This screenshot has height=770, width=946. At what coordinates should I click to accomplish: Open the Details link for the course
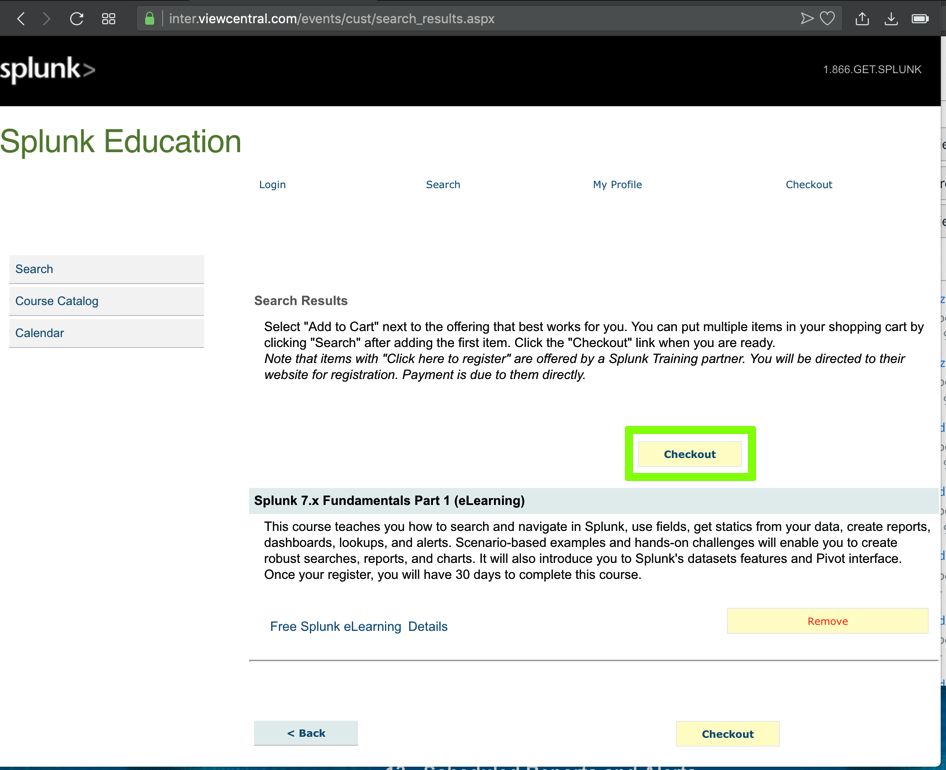click(x=428, y=626)
